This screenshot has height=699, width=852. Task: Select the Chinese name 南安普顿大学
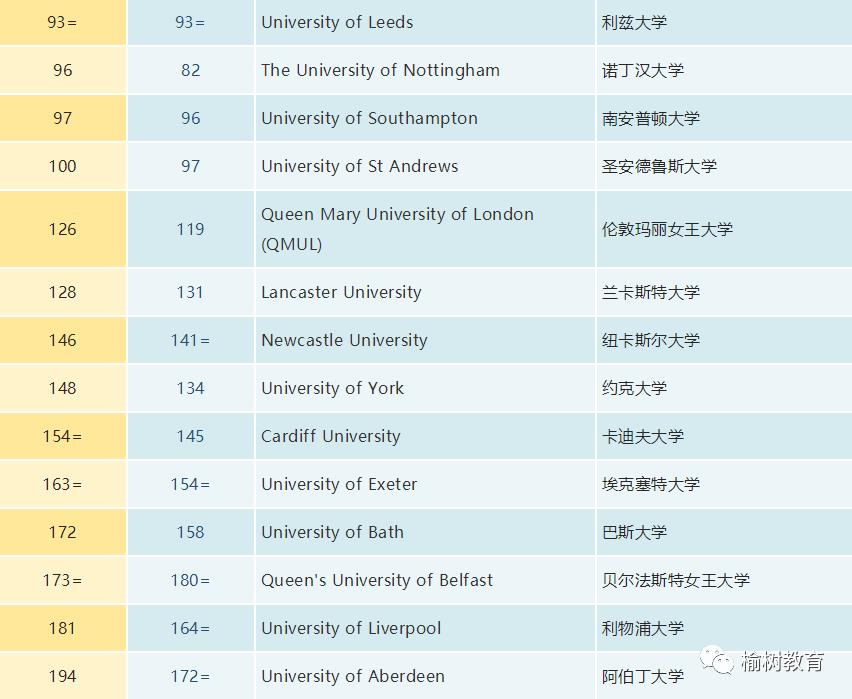pos(650,118)
